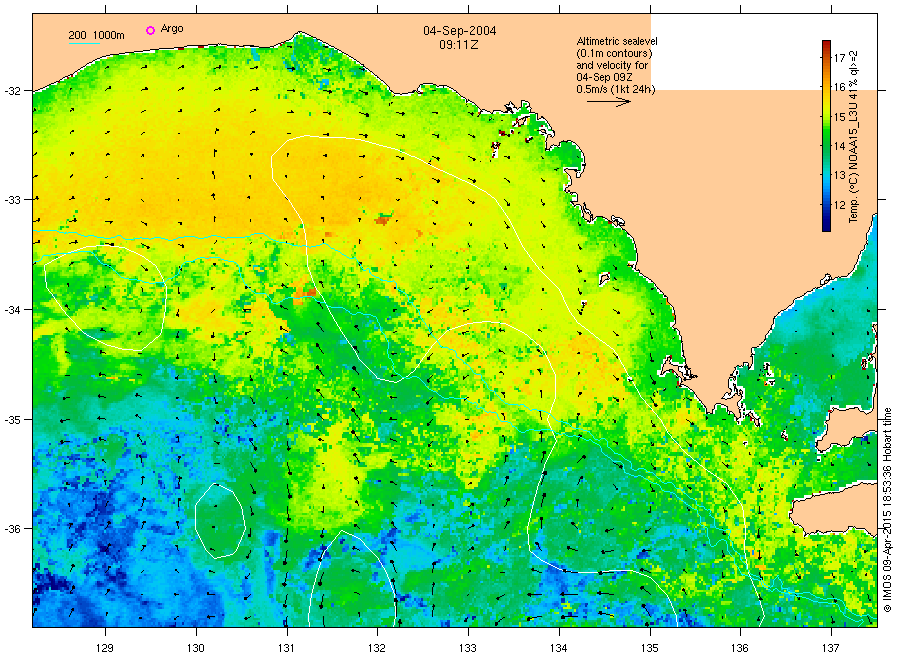
Task: Click the '-36' latitude axis label
Action: point(13,529)
